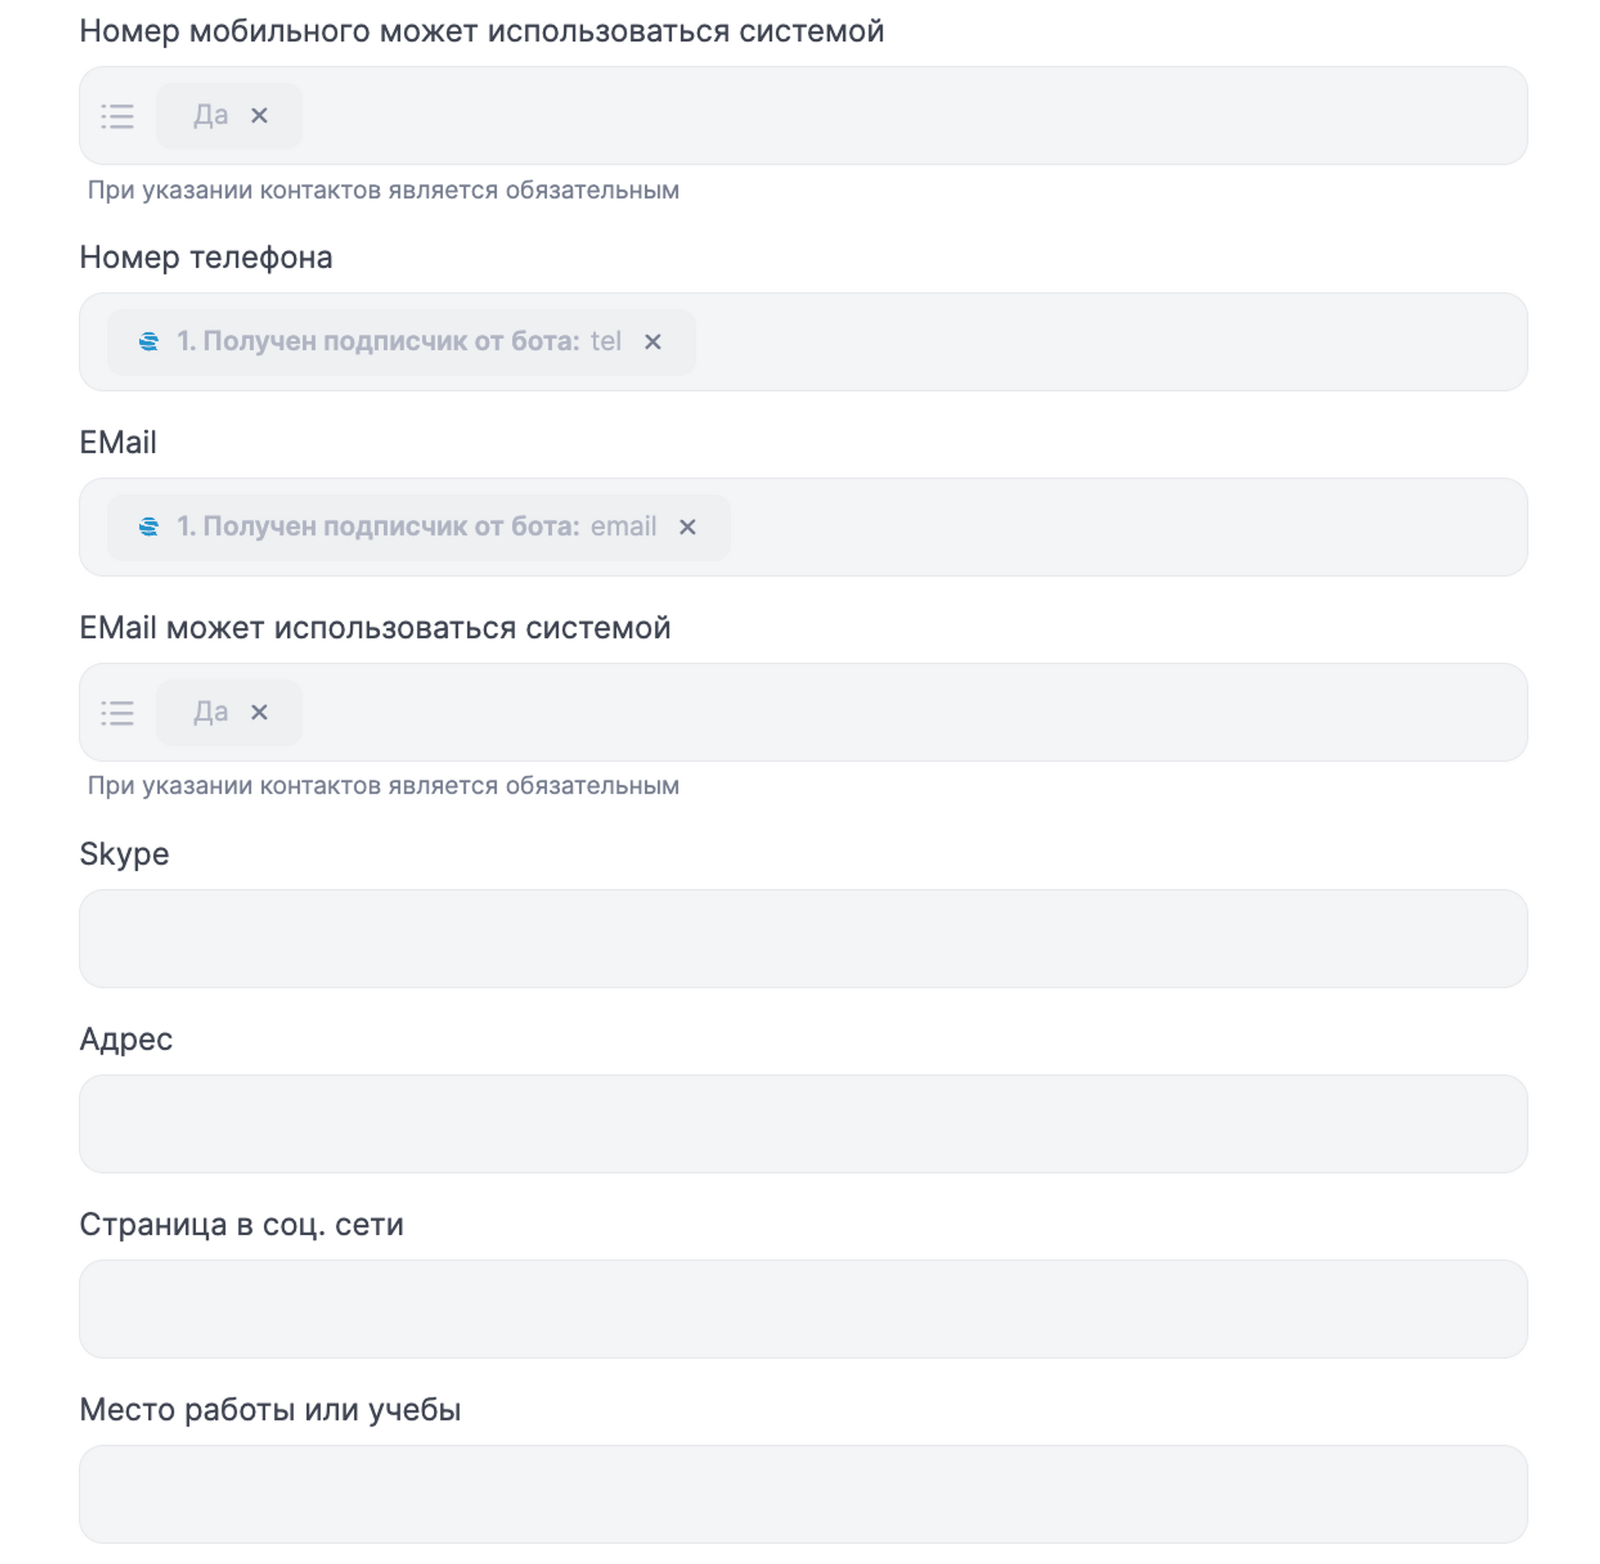Focus the Место работы или учебы field

(803, 1494)
